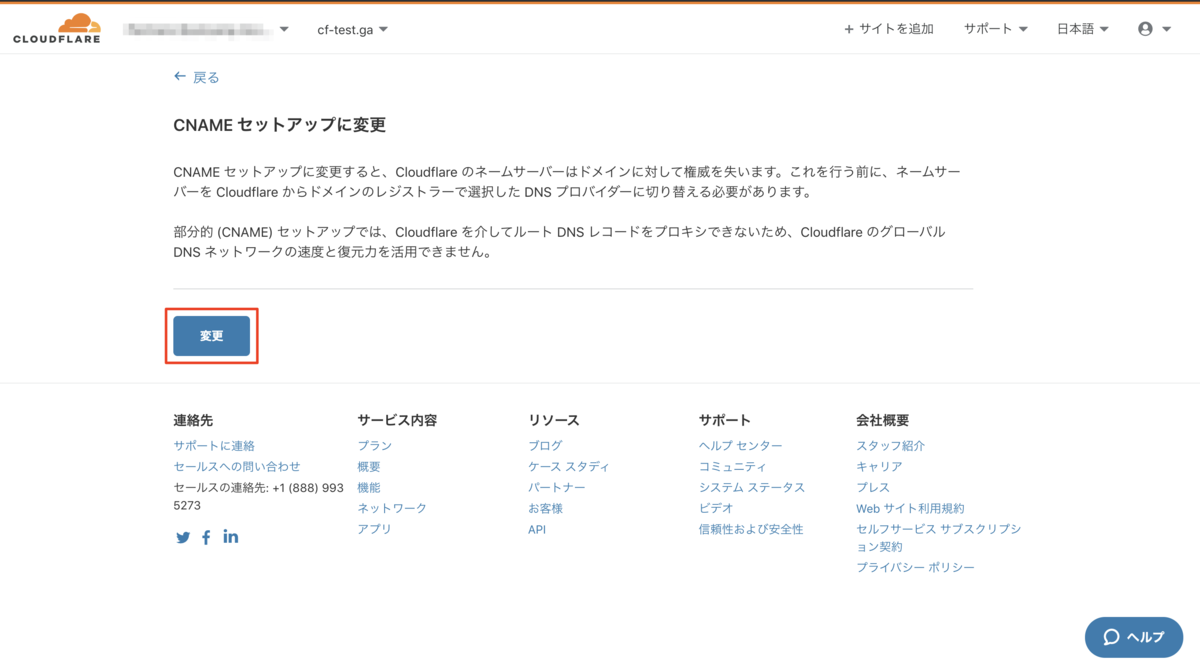
Task: Click the CNAME セットアップに変更 heading
Action: click(x=279, y=125)
